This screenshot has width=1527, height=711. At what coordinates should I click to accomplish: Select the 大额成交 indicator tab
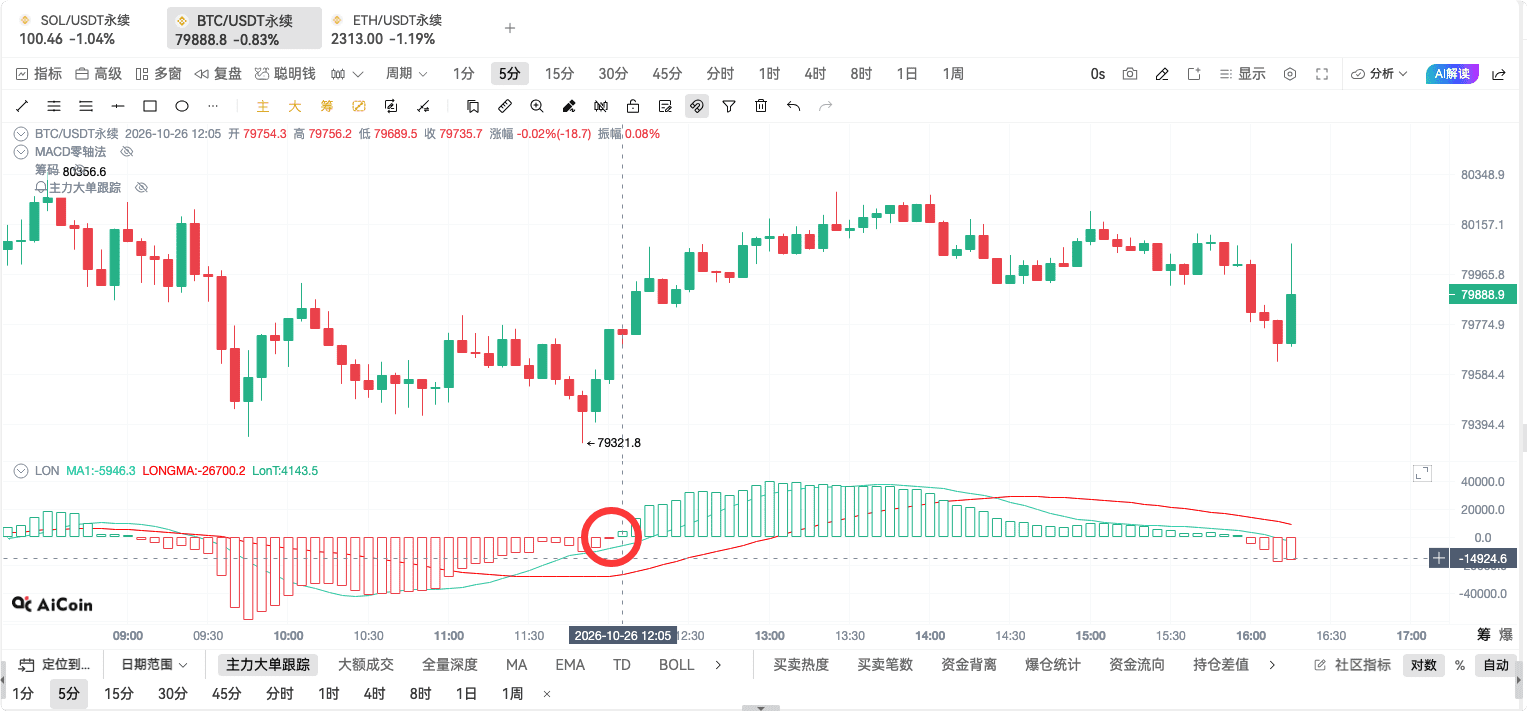(366, 665)
